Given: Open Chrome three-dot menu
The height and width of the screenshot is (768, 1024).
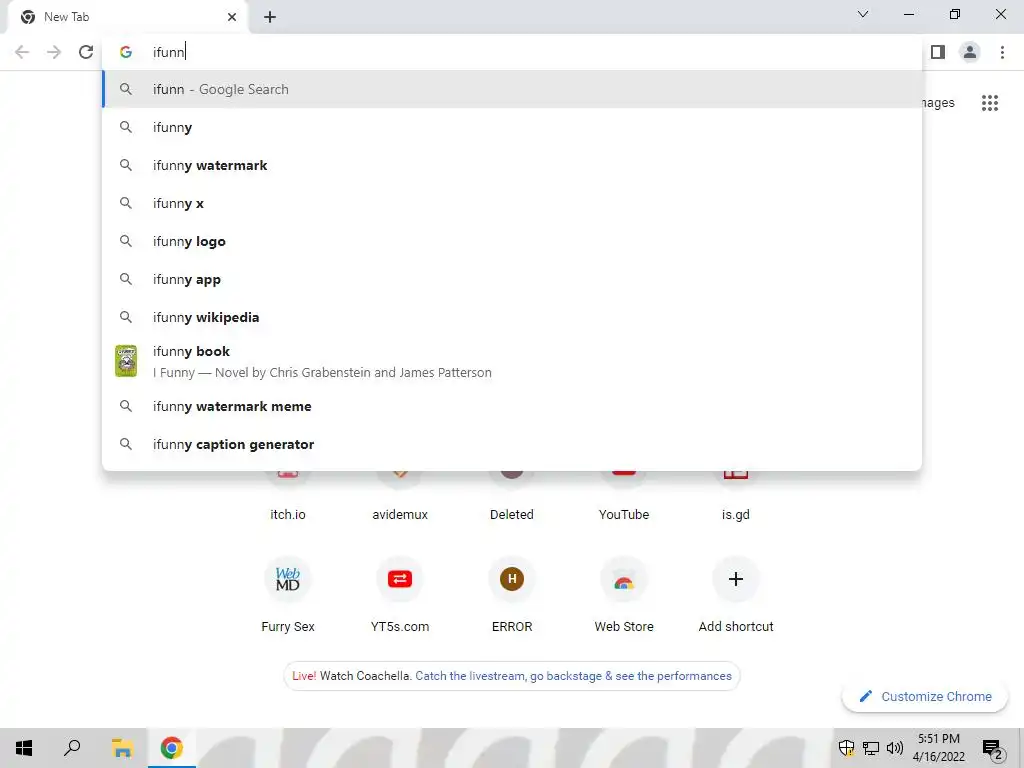Looking at the screenshot, I should point(1002,52).
